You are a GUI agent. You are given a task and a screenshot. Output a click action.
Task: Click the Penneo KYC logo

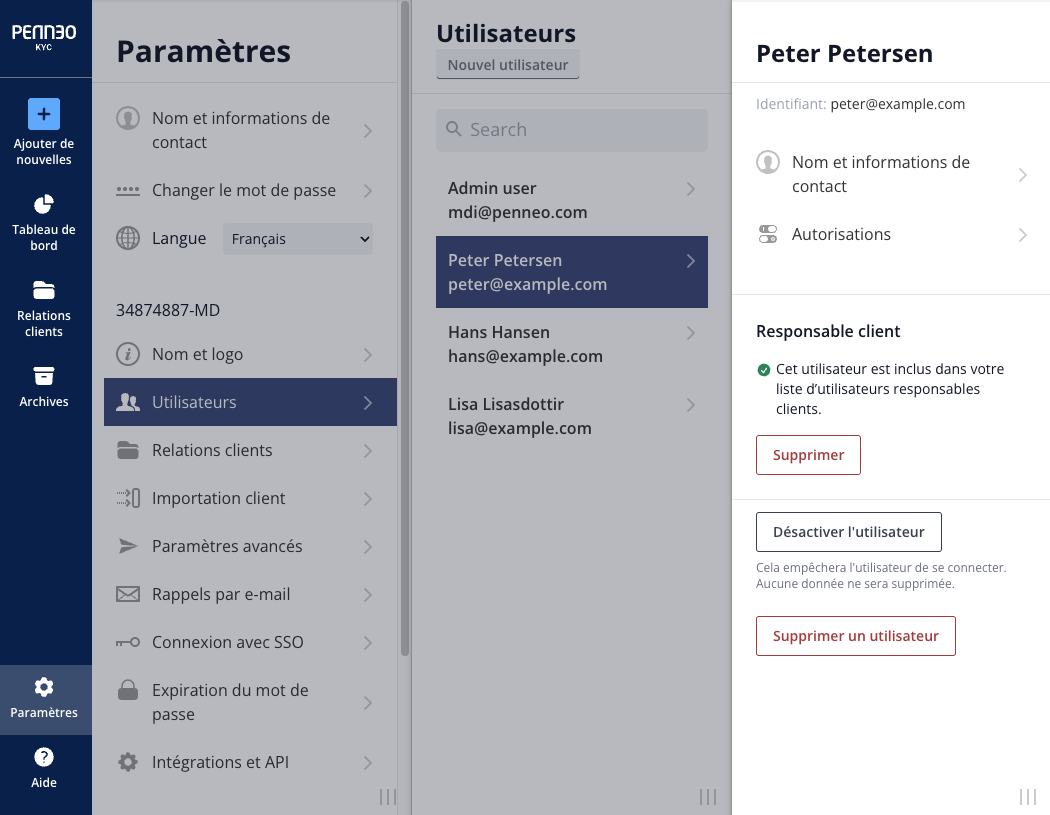pyautogui.click(x=44, y=37)
